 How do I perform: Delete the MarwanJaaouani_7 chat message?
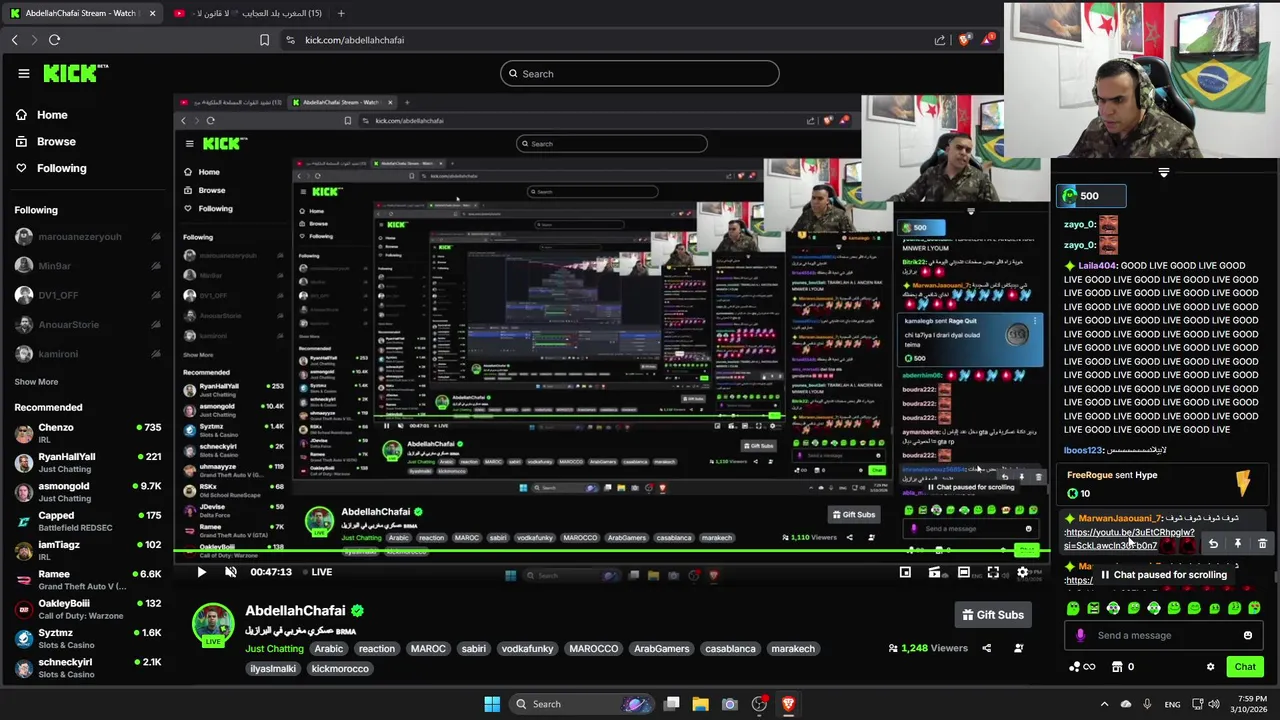(x=1262, y=544)
